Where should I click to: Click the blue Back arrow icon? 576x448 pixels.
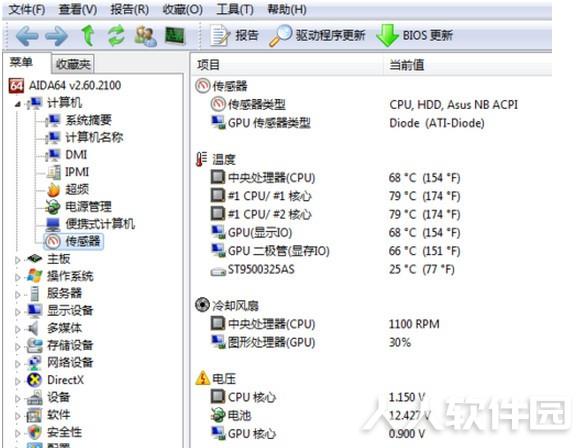(x=27, y=36)
